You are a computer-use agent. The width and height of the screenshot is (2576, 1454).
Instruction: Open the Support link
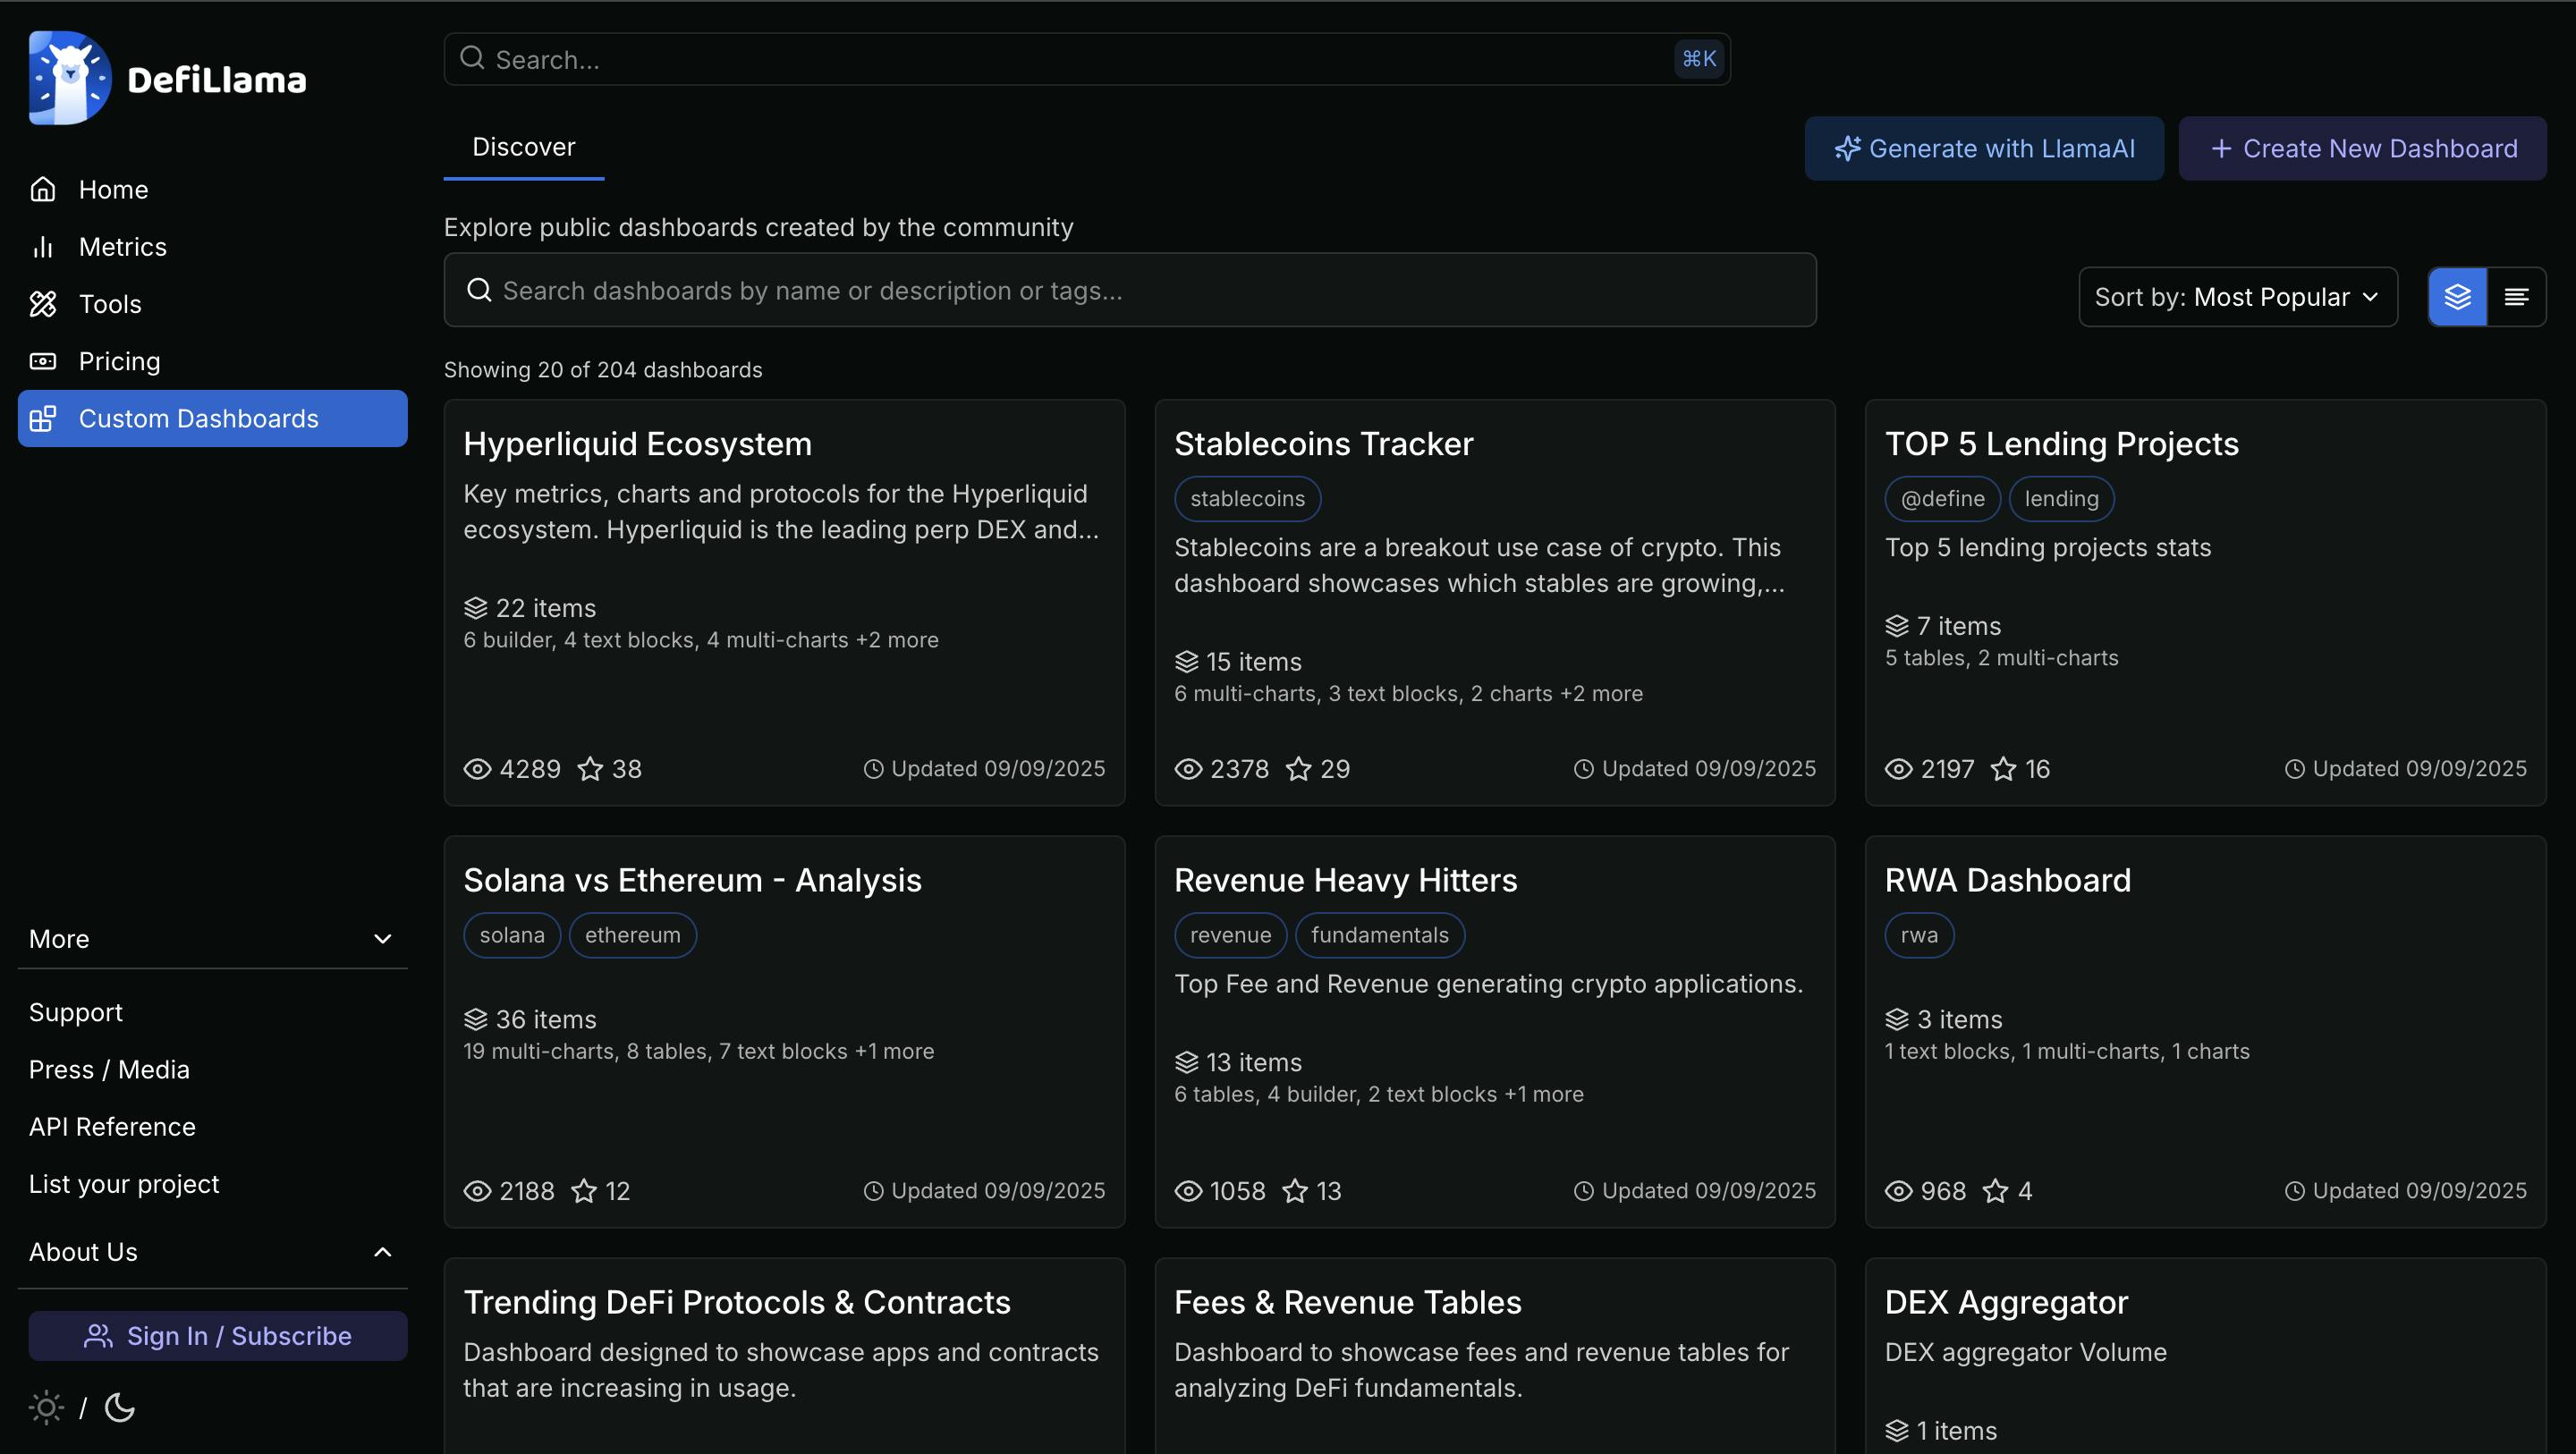pos(76,1012)
